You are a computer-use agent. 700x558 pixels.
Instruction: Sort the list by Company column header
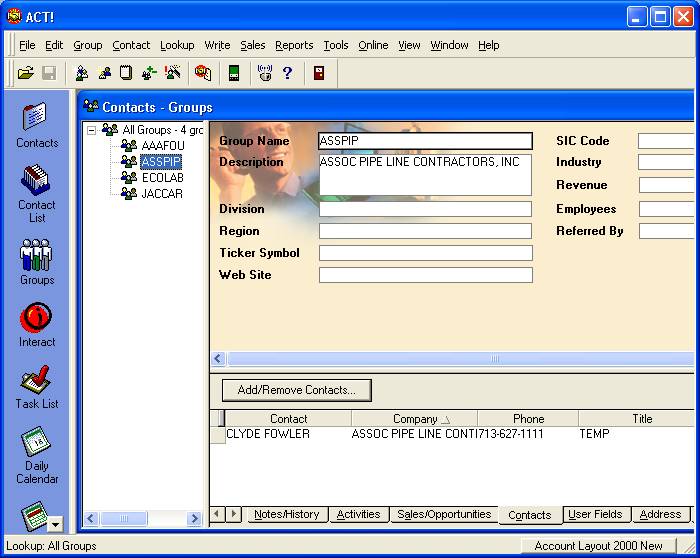coord(415,419)
